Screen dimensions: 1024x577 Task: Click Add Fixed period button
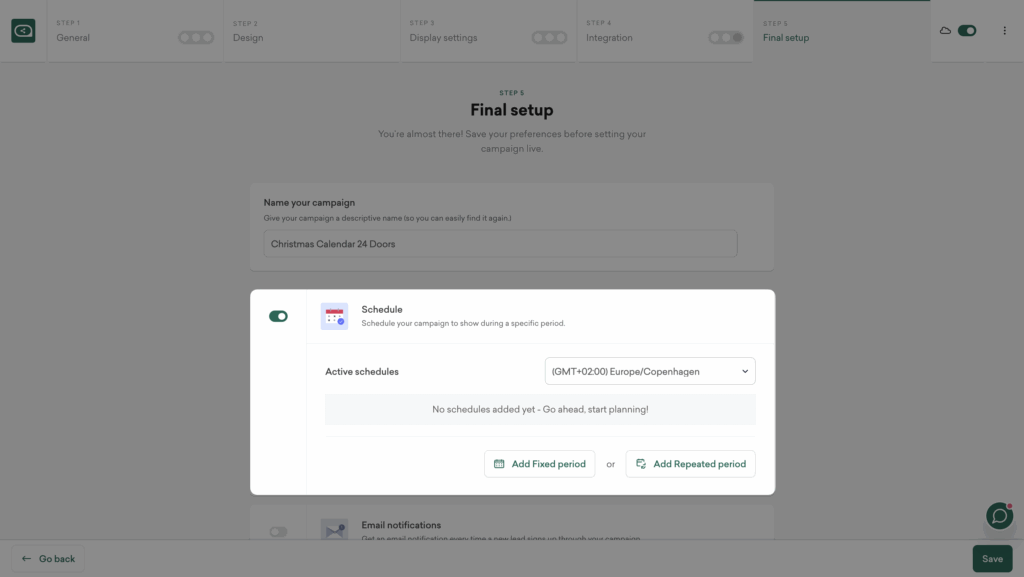(540, 464)
